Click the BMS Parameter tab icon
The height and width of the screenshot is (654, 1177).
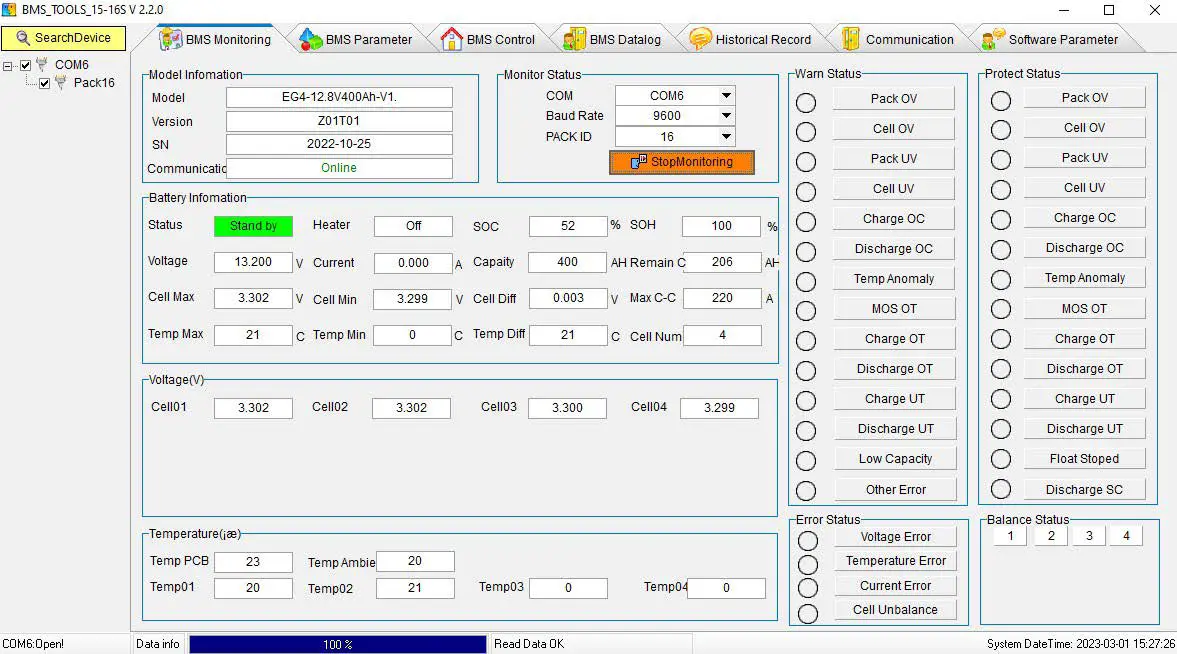311,39
